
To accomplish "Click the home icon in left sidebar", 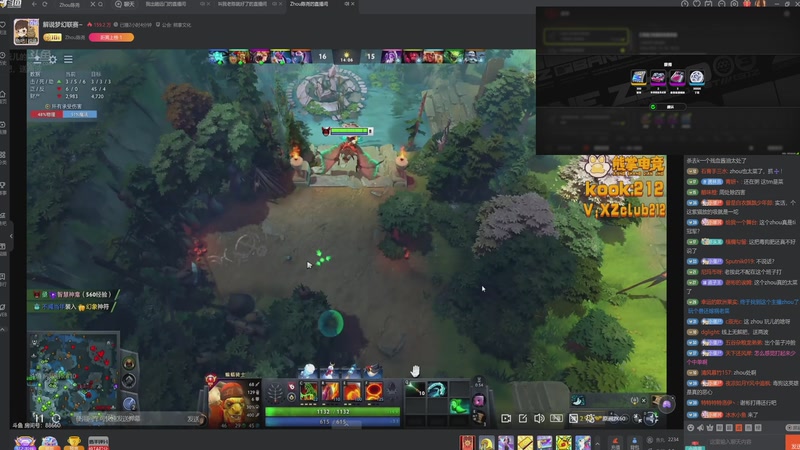I will click(3, 94).
